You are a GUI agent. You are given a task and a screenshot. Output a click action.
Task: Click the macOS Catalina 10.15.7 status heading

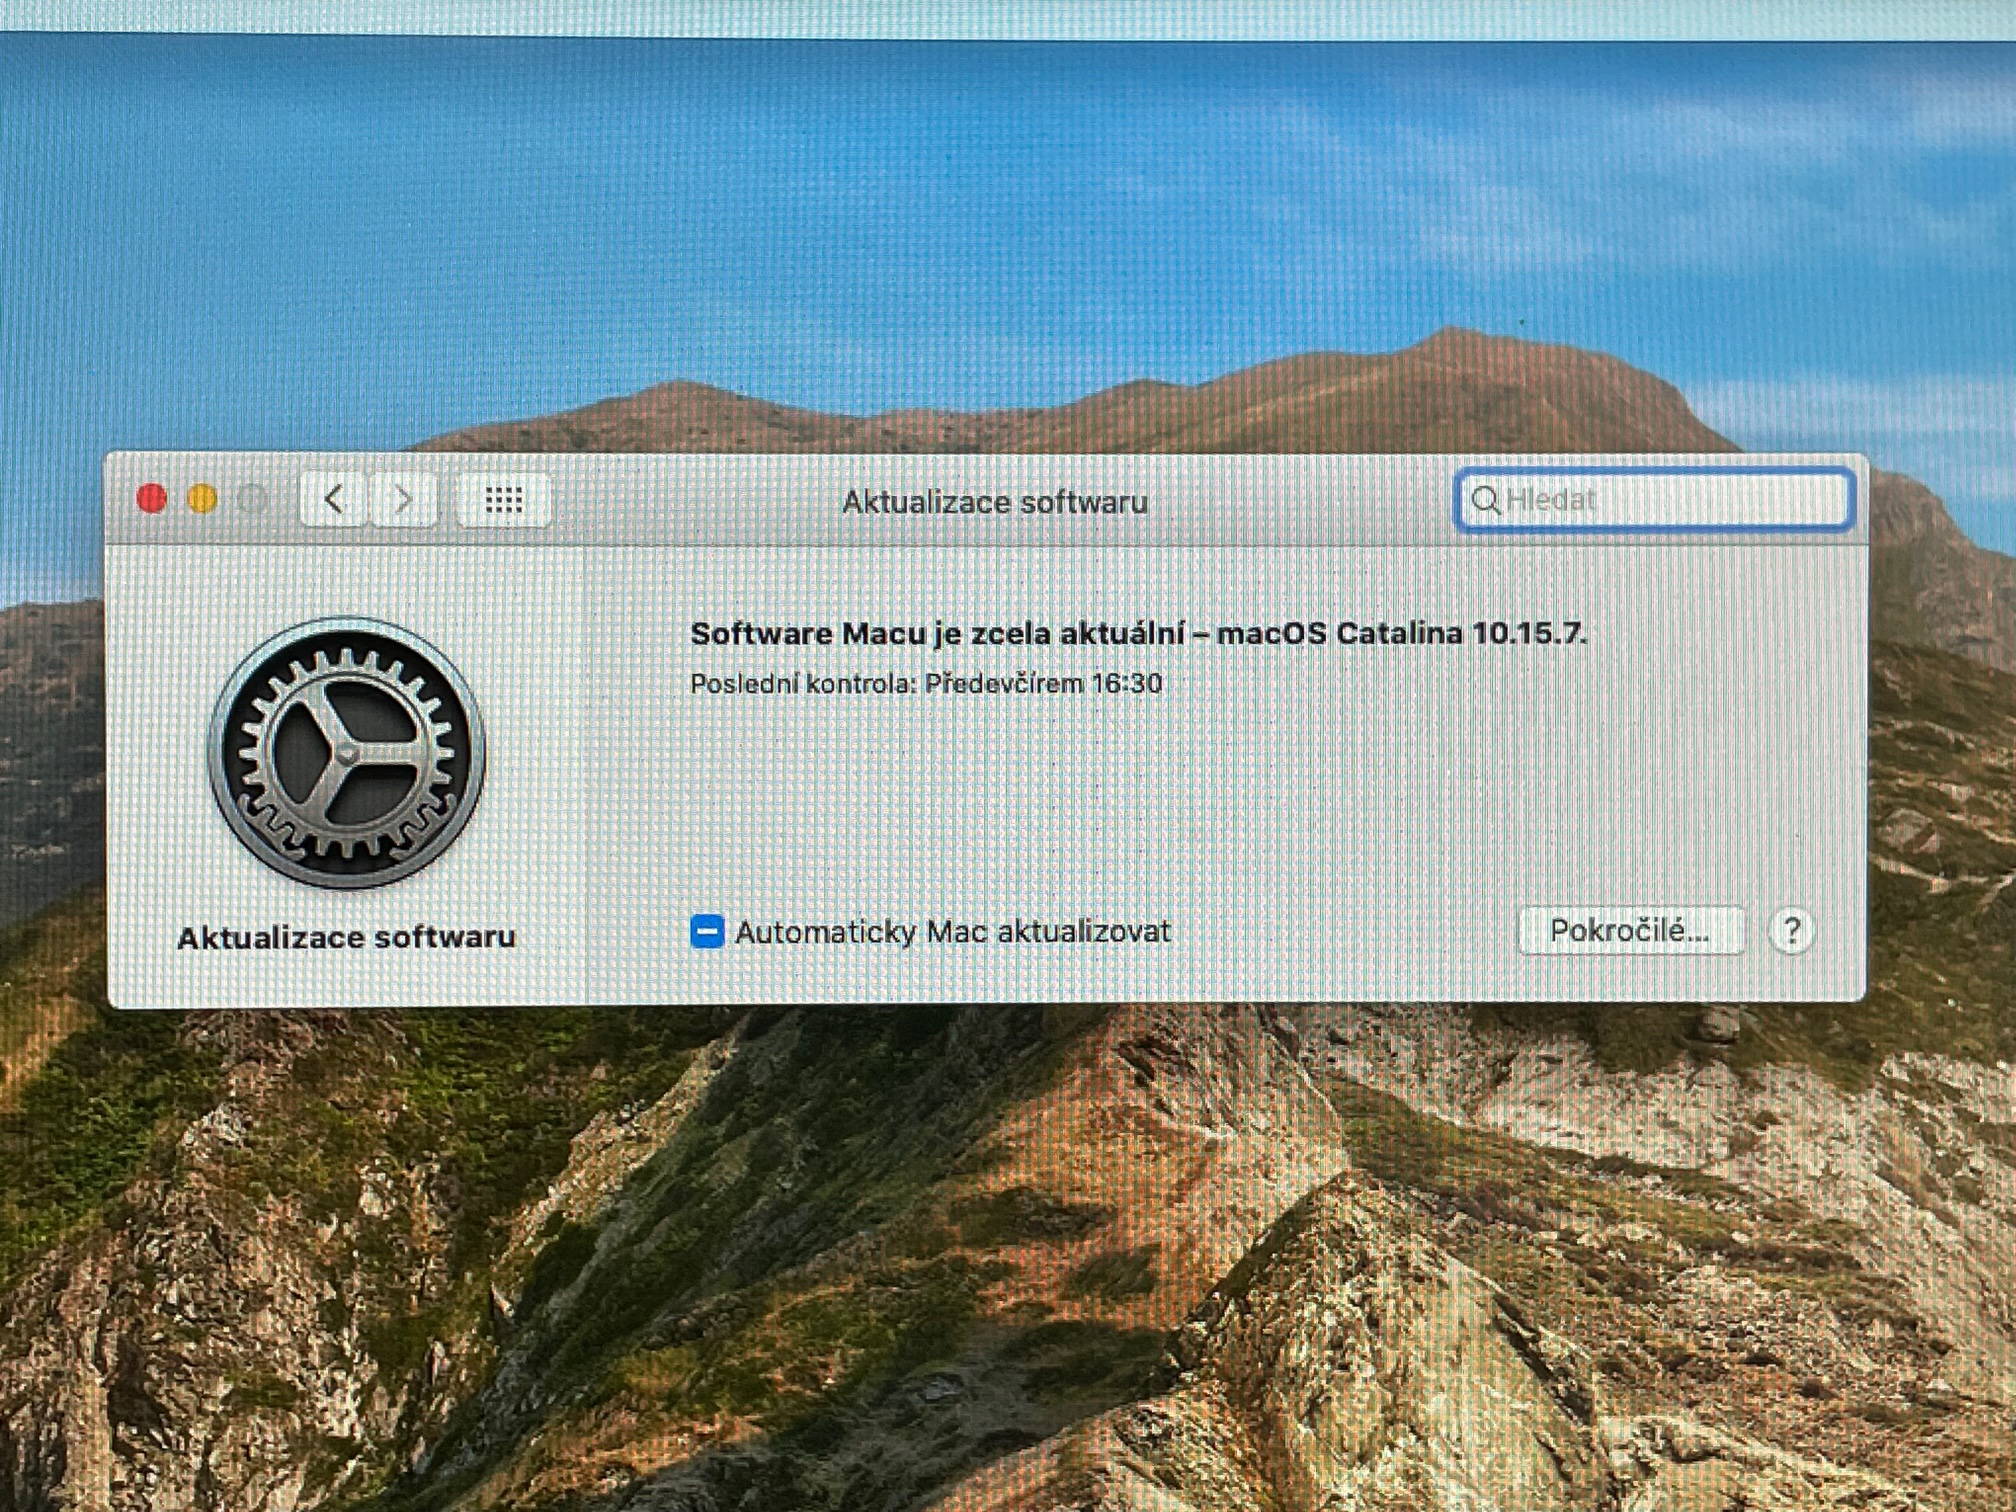[x=1138, y=633]
